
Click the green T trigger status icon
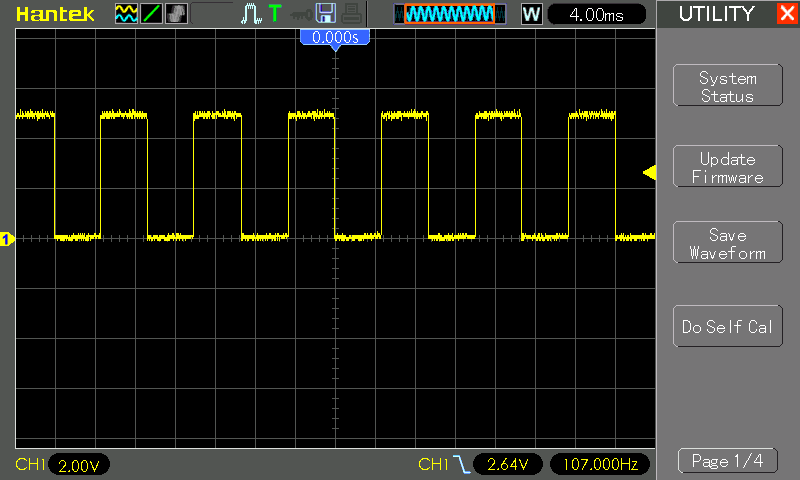tap(275, 14)
